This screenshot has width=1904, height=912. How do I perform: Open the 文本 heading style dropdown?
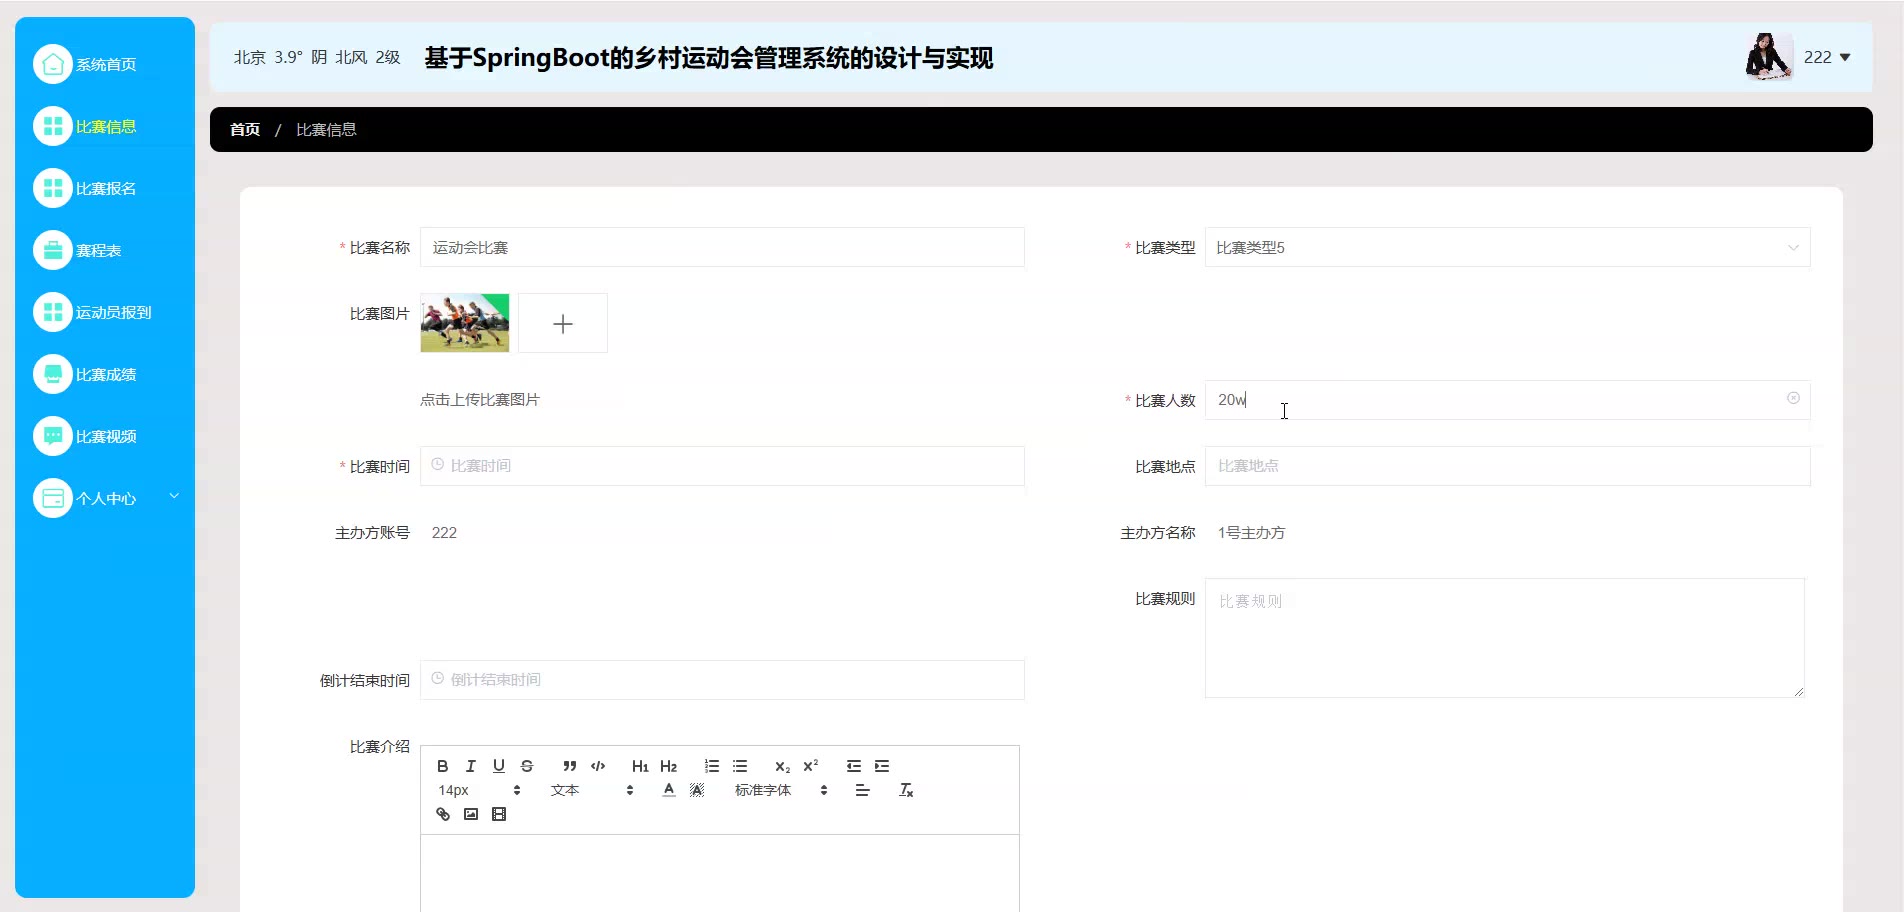(x=592, y=790)
